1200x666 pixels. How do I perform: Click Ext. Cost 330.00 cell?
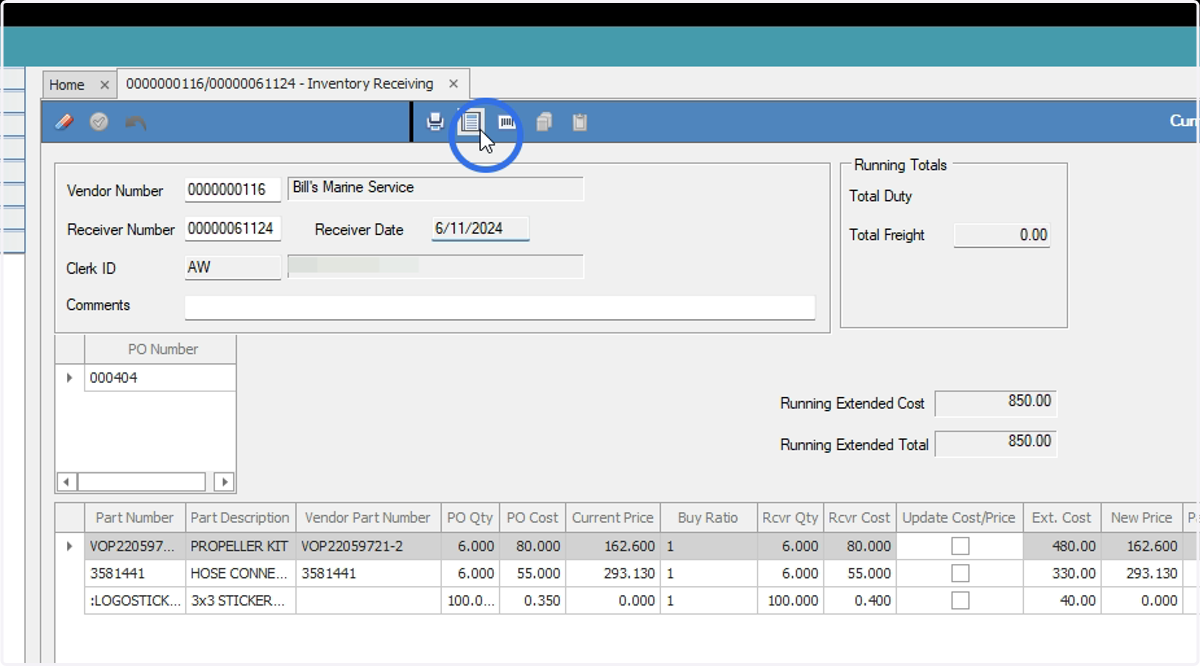point(1062,573)
